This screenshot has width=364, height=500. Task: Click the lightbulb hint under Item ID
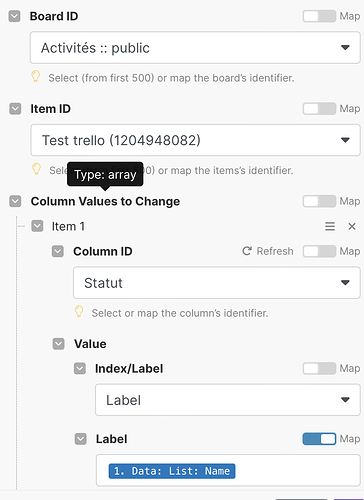[x=36, y=169]
